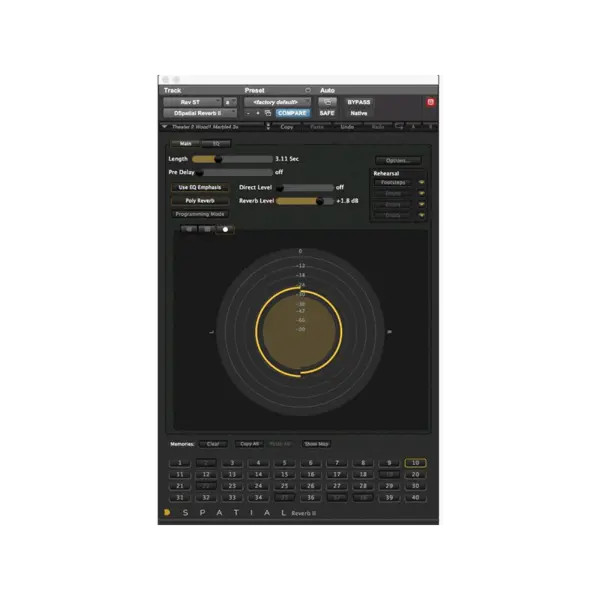
Task: Select previous preset with minus button
Action: pos(248,113)
